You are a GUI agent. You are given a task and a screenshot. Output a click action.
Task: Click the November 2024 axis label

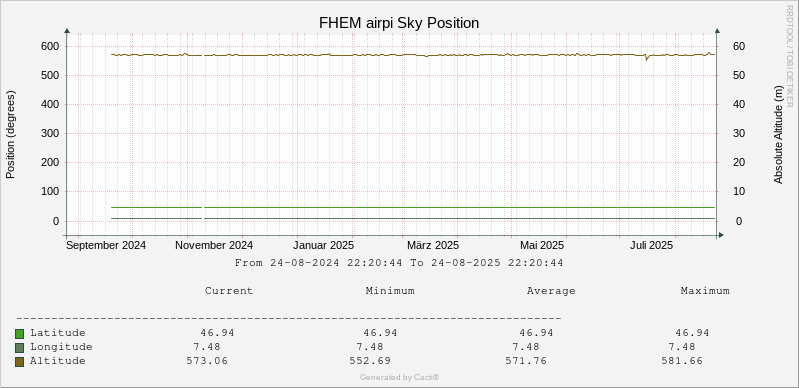pos(214,245)
